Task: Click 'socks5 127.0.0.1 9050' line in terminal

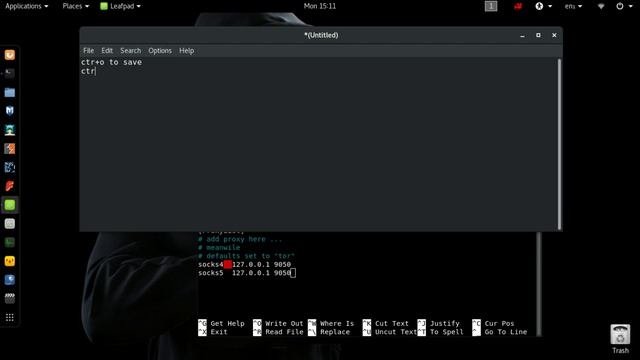Action: click(x=244, y=273)
